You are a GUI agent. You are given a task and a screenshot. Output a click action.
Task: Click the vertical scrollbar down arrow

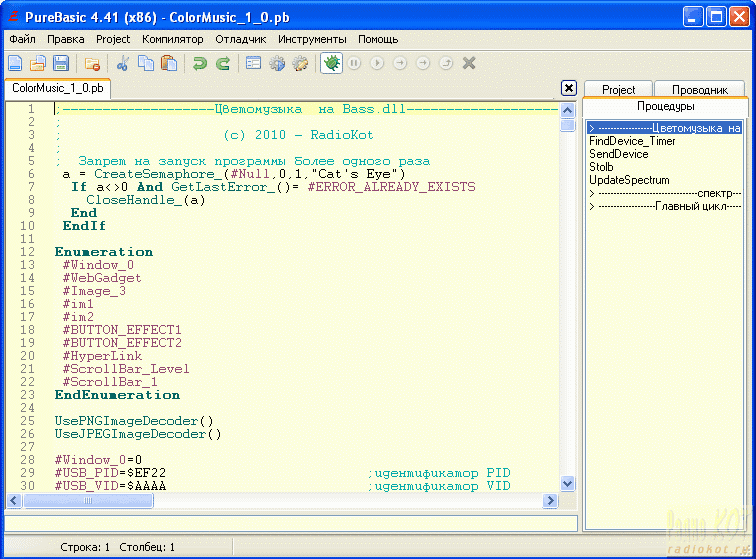click(568, 483)
